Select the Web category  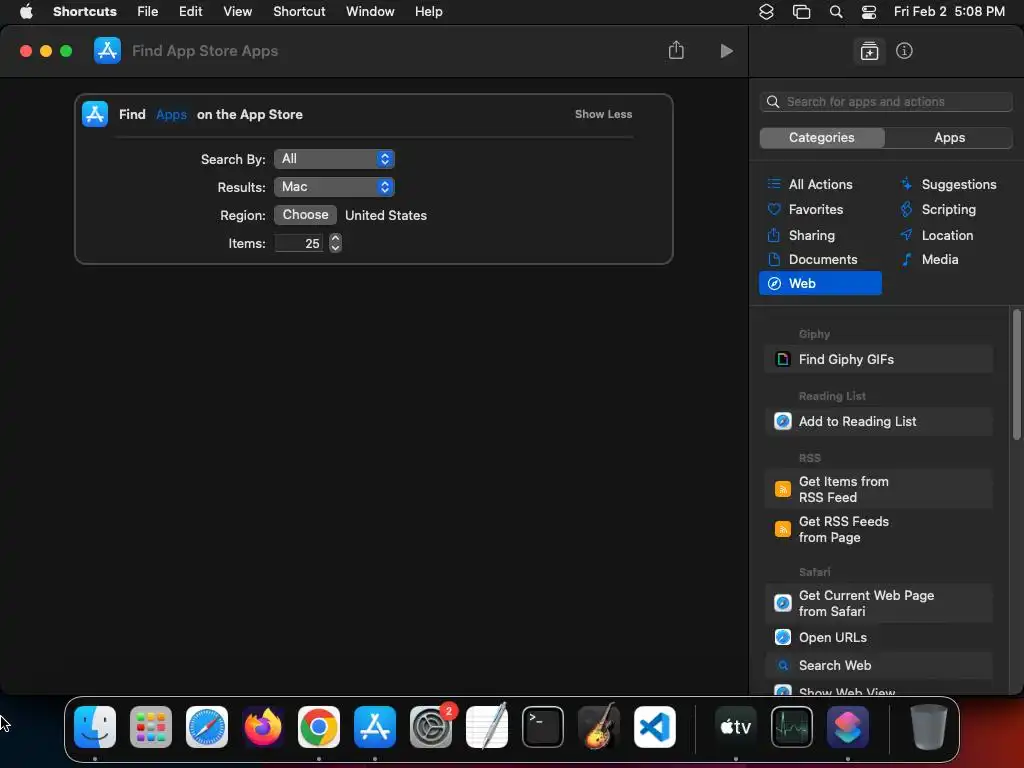tap(820, 283)
